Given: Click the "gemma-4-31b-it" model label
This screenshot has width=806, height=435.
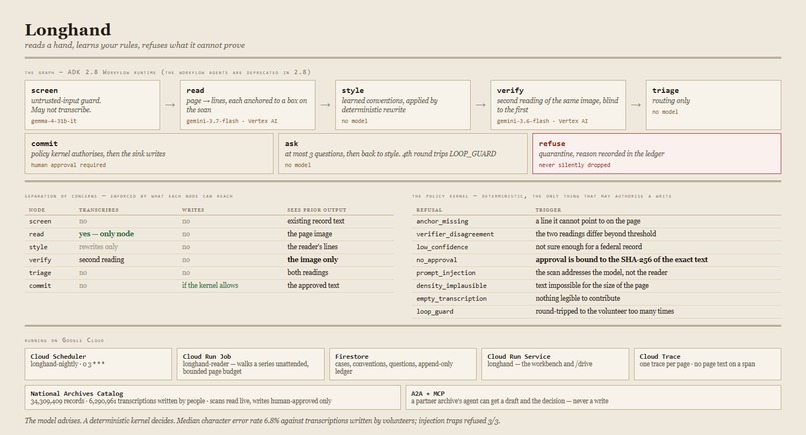Looking at the screenshot, I should [53, 121].
